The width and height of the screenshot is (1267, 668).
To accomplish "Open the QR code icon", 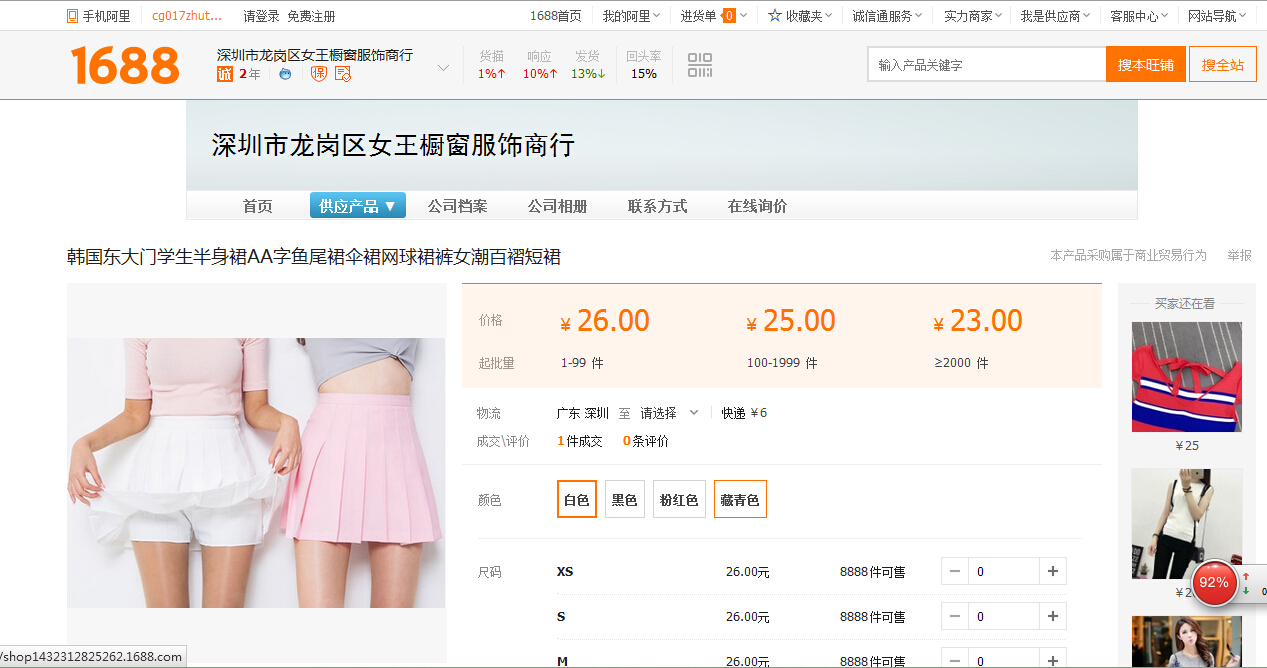I will [700, 66].
